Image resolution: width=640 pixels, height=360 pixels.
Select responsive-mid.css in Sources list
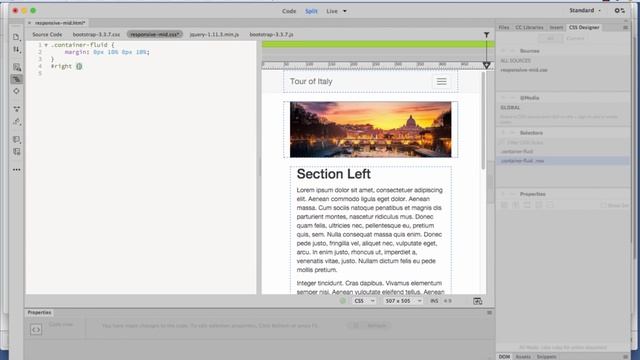pos(524,70)
